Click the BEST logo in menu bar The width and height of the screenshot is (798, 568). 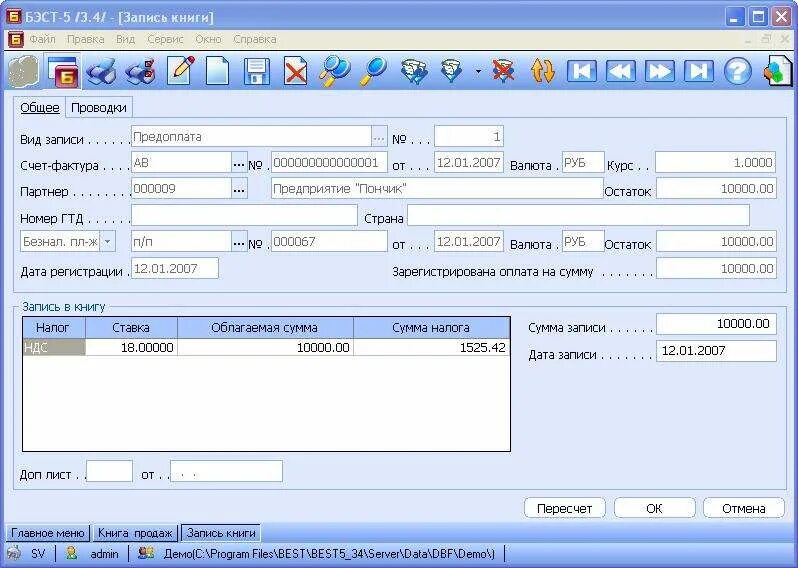pyautogui.click(x=16, y=39)
